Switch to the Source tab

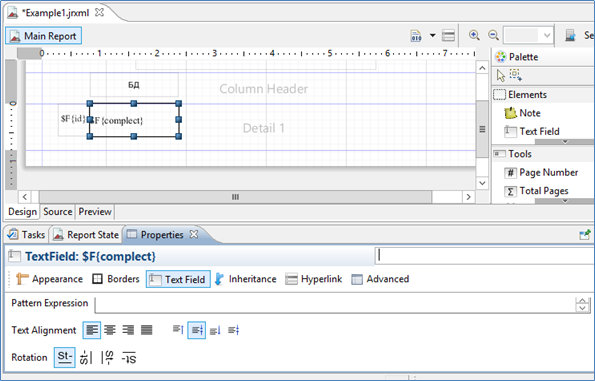[x=58, y=212]
